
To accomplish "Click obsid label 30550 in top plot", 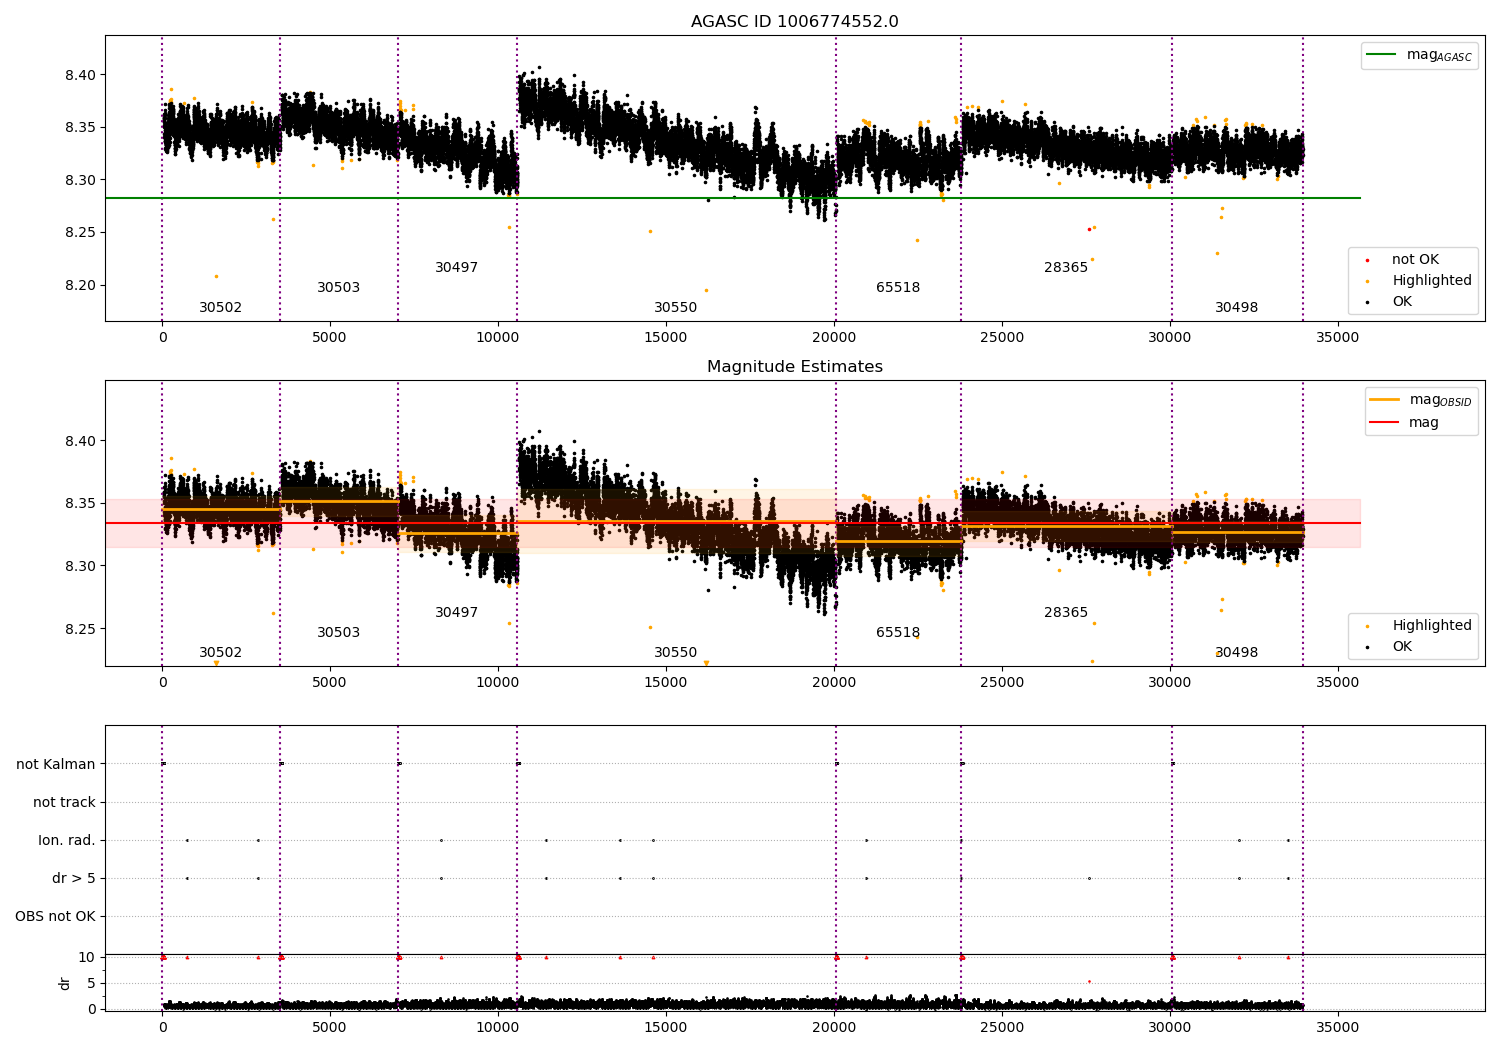I will (675, 308).
